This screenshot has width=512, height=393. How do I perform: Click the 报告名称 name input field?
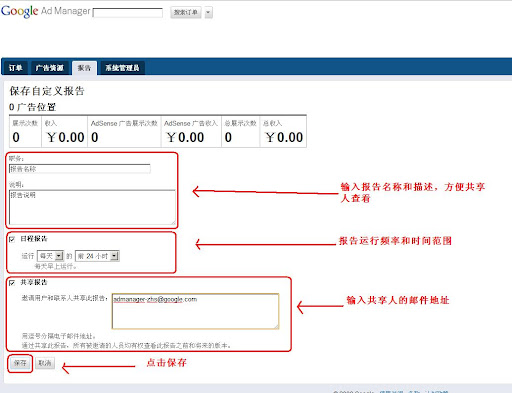(x=80, y=169)
